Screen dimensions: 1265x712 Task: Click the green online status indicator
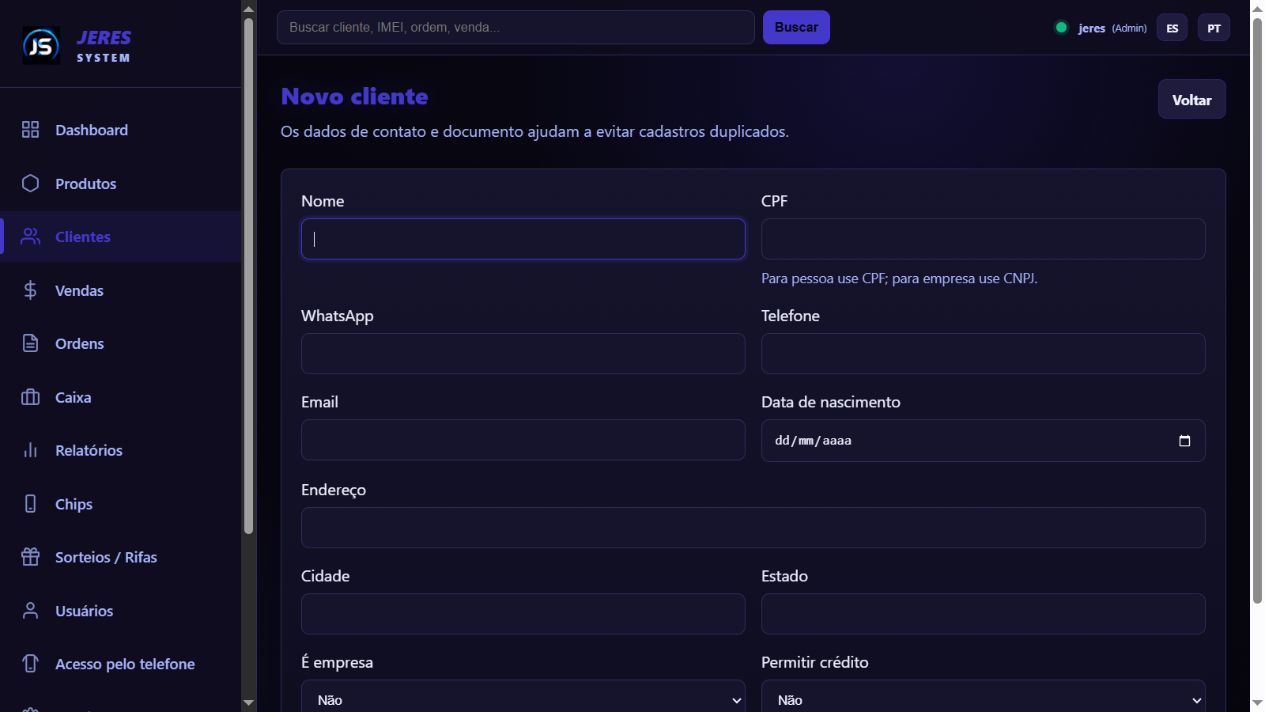[x=1061, y=28]
